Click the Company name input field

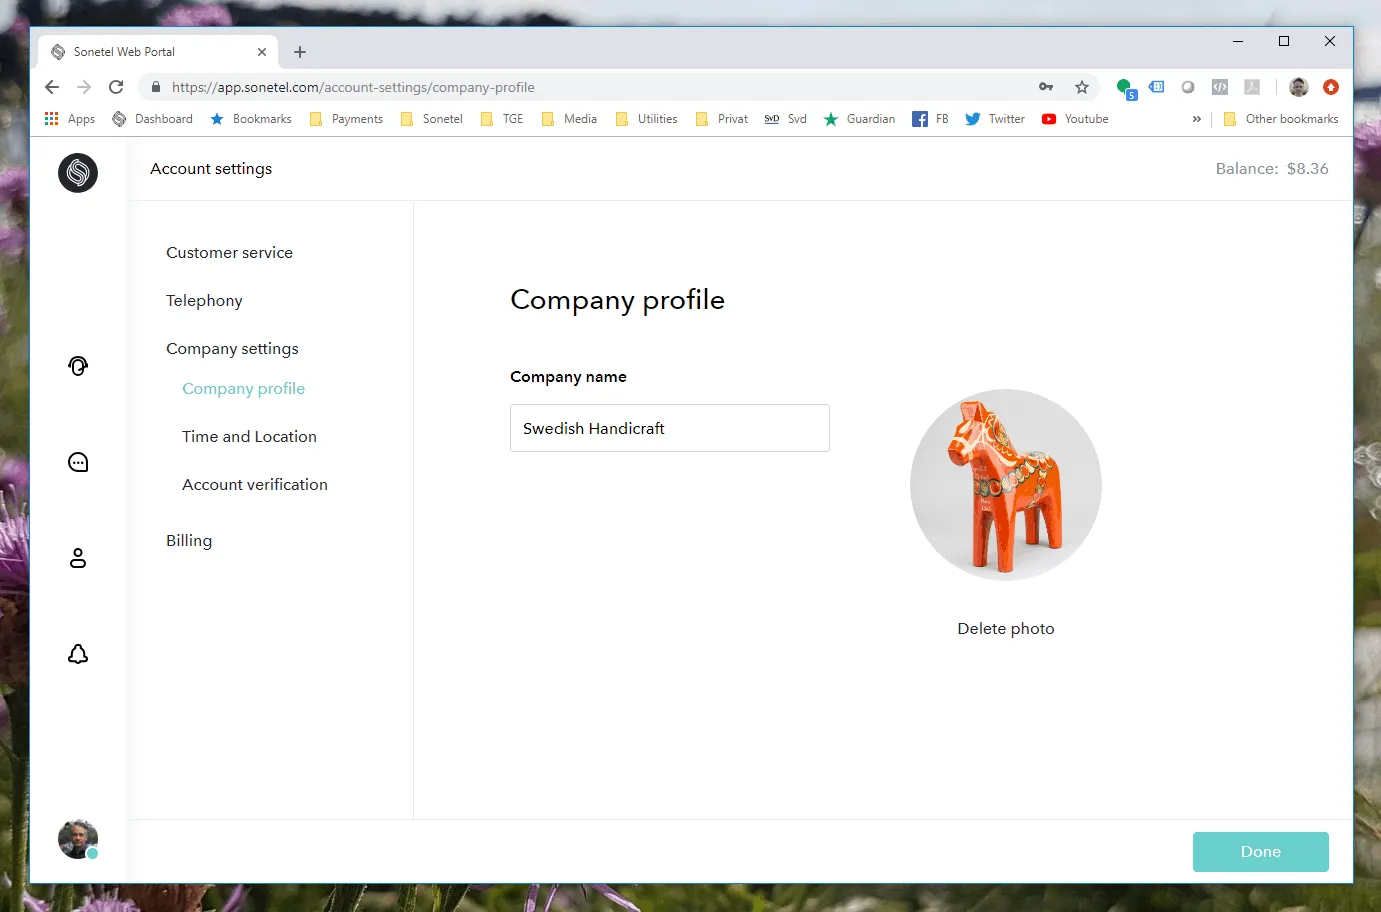(x=669, y=428)
